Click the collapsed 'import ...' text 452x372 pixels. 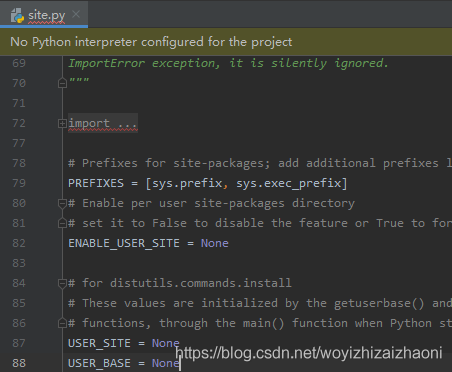[x=103, y=123]
